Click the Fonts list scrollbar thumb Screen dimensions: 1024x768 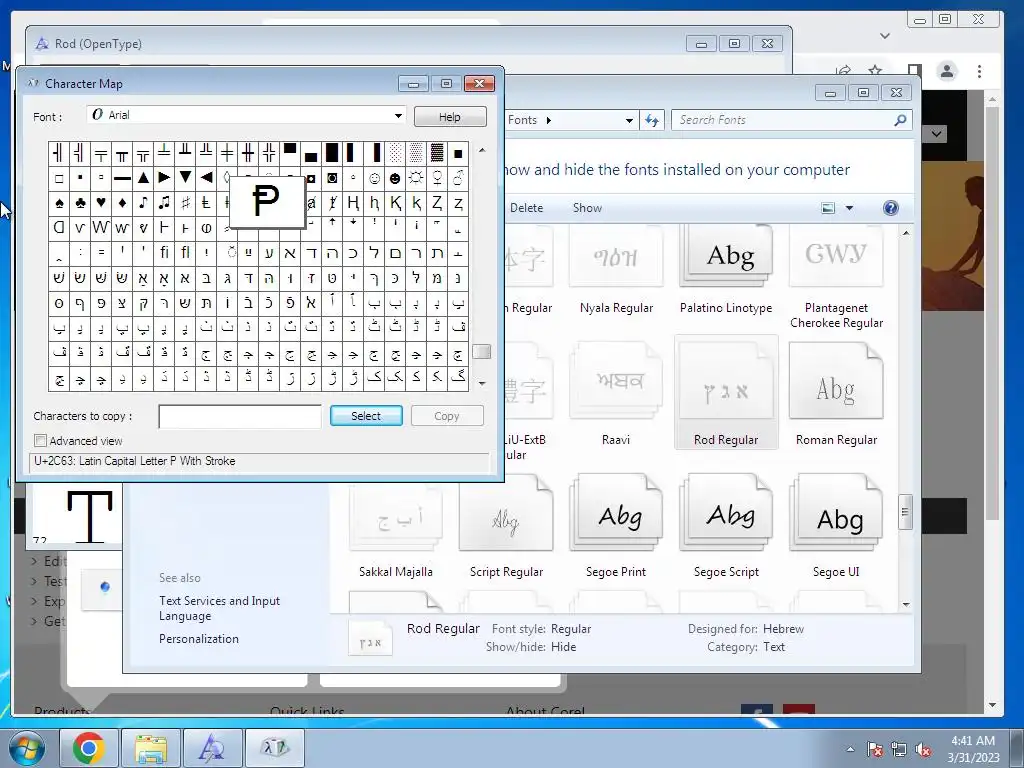coord(905,512)
